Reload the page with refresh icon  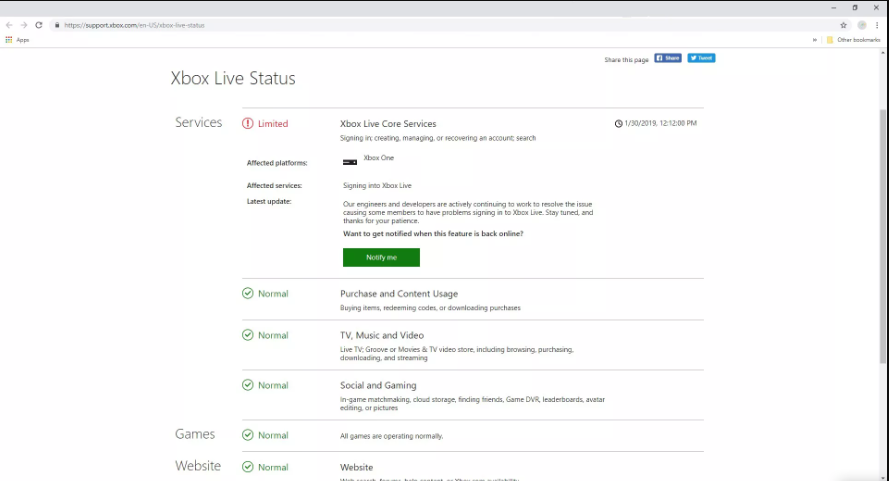[39, 25]
